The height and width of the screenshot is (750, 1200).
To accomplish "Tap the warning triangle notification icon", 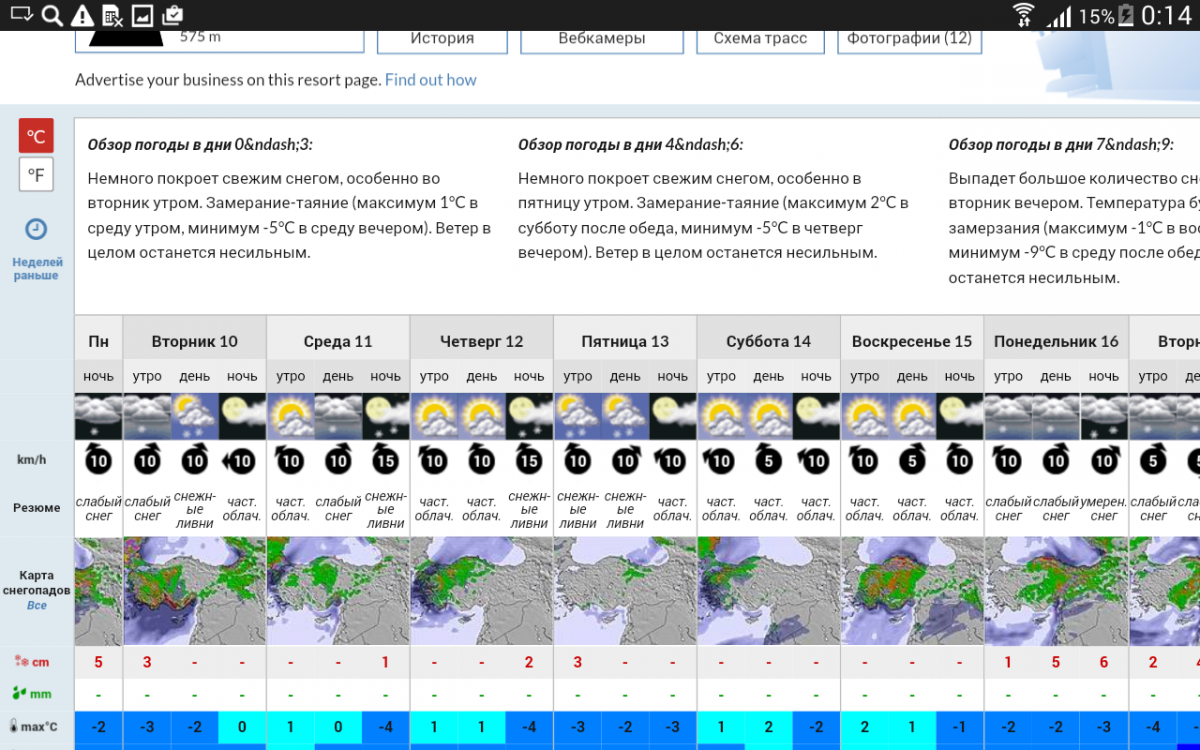I will (83, 15).
